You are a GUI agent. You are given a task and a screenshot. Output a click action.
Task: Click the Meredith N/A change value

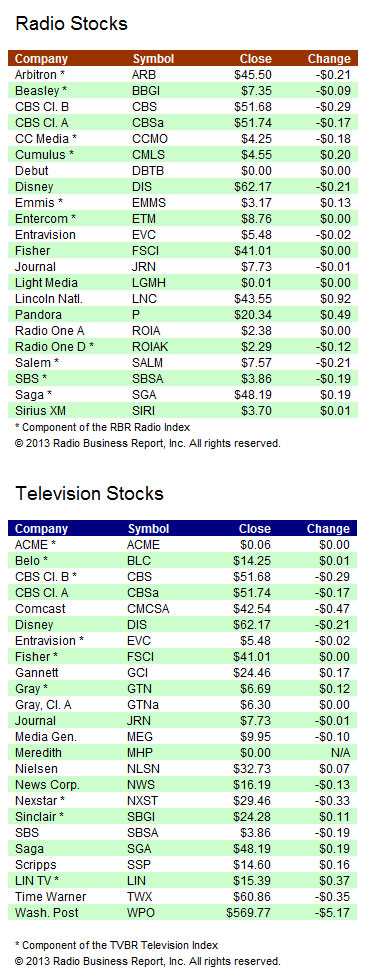click(340, 752)
